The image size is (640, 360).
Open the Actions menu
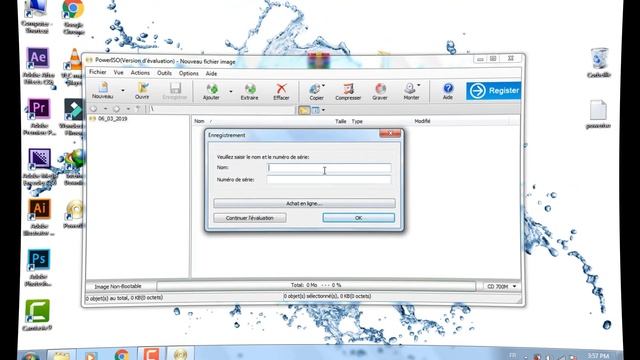point(140,73)
